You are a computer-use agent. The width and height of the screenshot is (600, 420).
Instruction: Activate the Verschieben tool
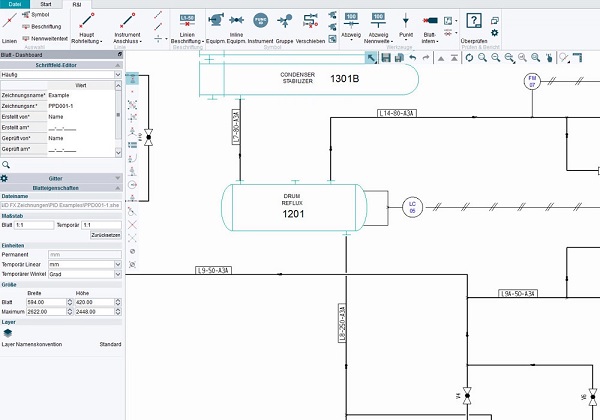pyautogui.click(x=310, y=28)
